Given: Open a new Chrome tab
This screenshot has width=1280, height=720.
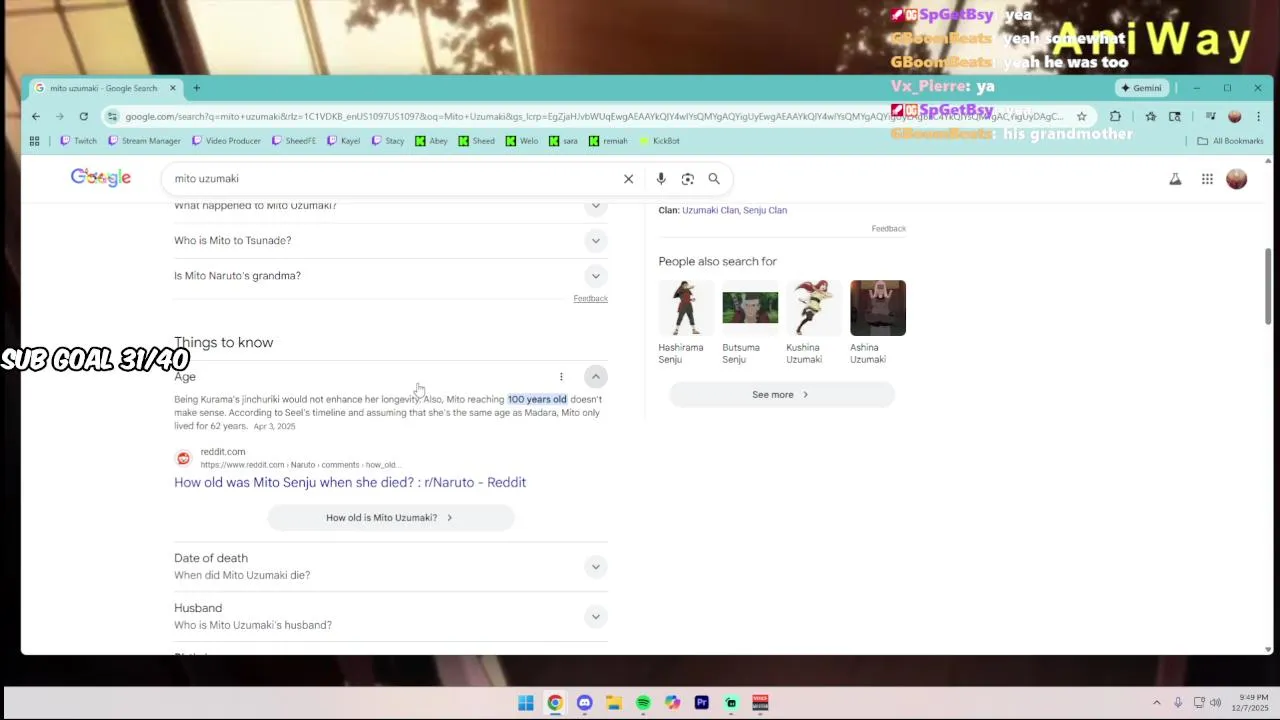Looking at the screenshot, I should pyautogui.click(x=196, y=88).
